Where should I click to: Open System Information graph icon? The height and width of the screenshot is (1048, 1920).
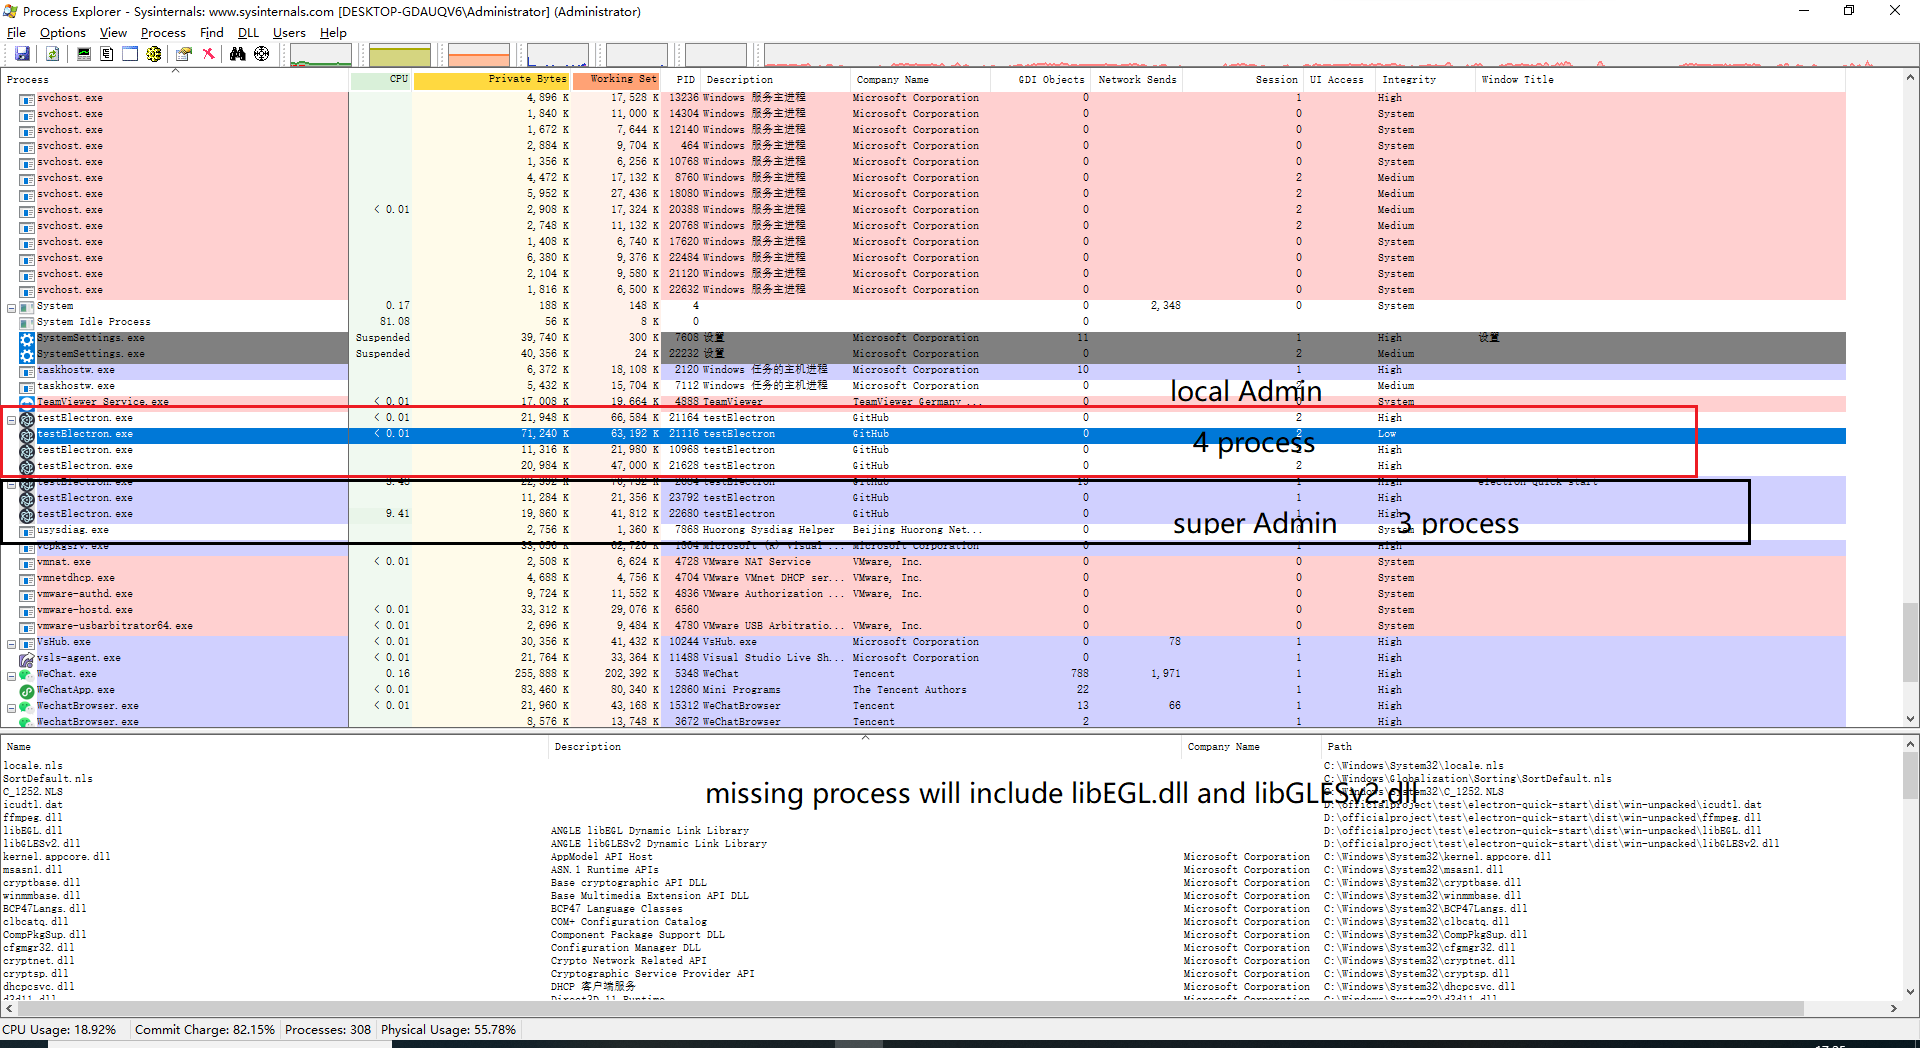84,54
